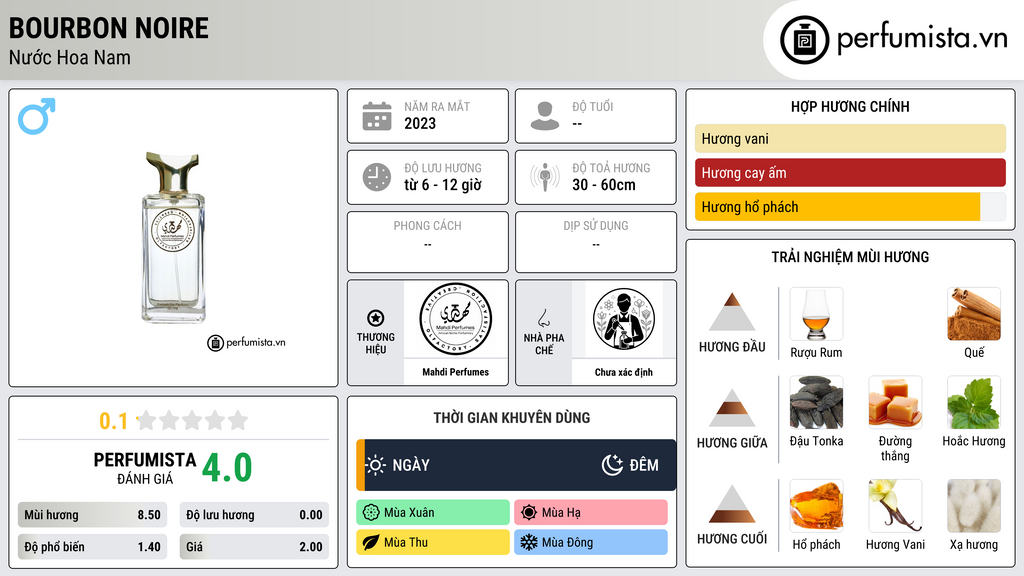
Task: Click the Mùi hương 8.50 score row
Action: [x=92, y=515]
